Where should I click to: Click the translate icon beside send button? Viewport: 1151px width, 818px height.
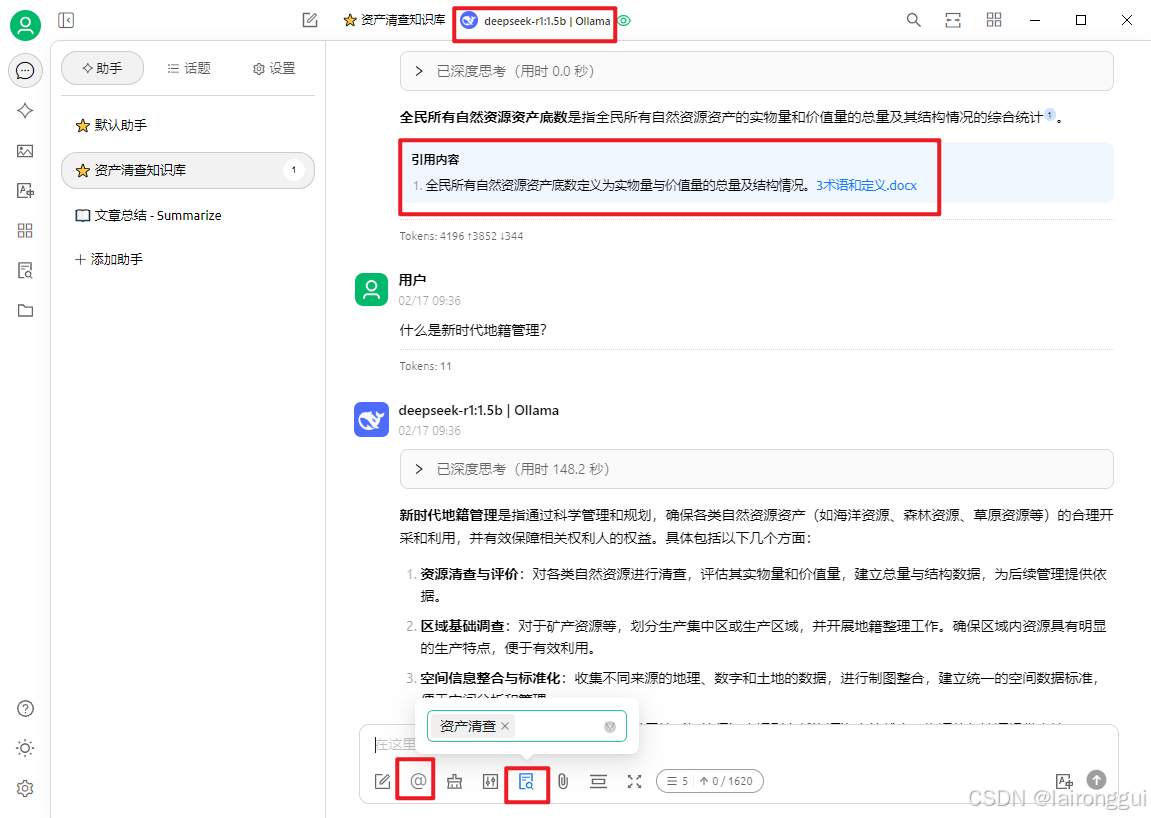pos(1064,781)
